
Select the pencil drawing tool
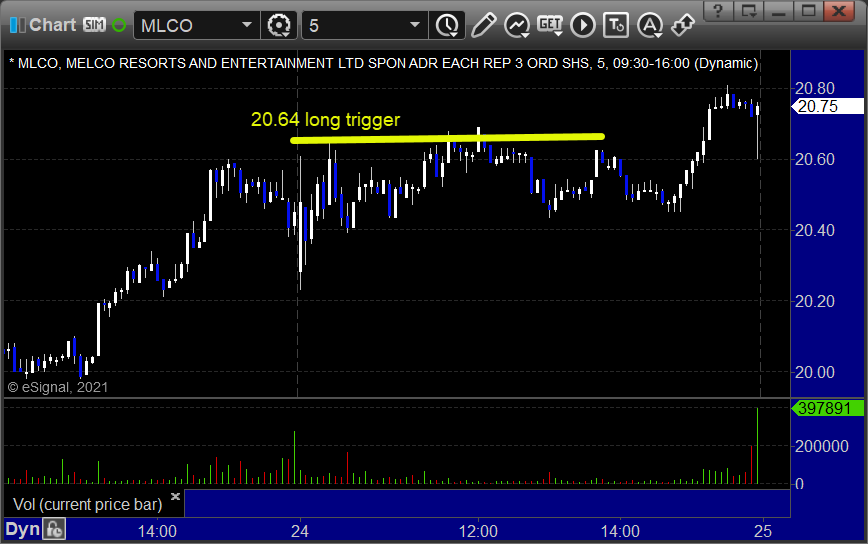(483, 25)
